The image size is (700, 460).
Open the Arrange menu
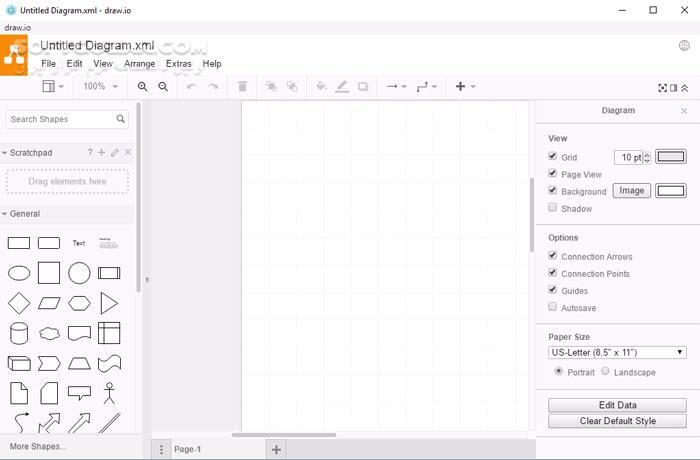click(x=139, y=64)
